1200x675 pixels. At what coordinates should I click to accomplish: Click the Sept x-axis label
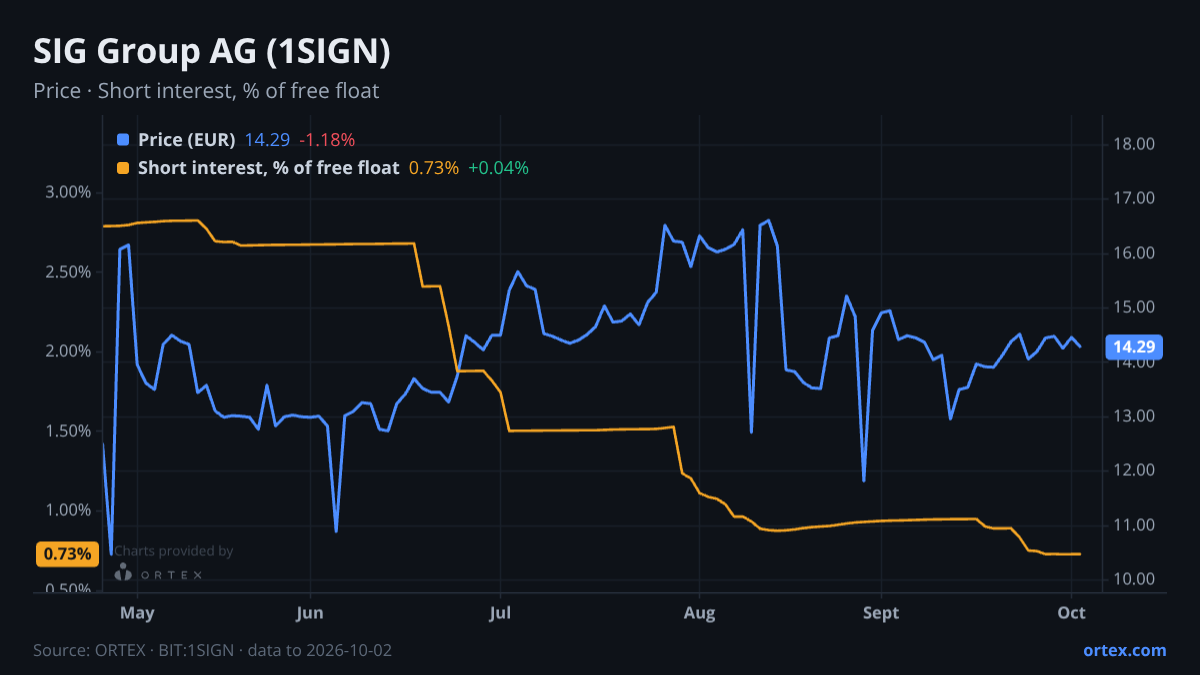881,613
